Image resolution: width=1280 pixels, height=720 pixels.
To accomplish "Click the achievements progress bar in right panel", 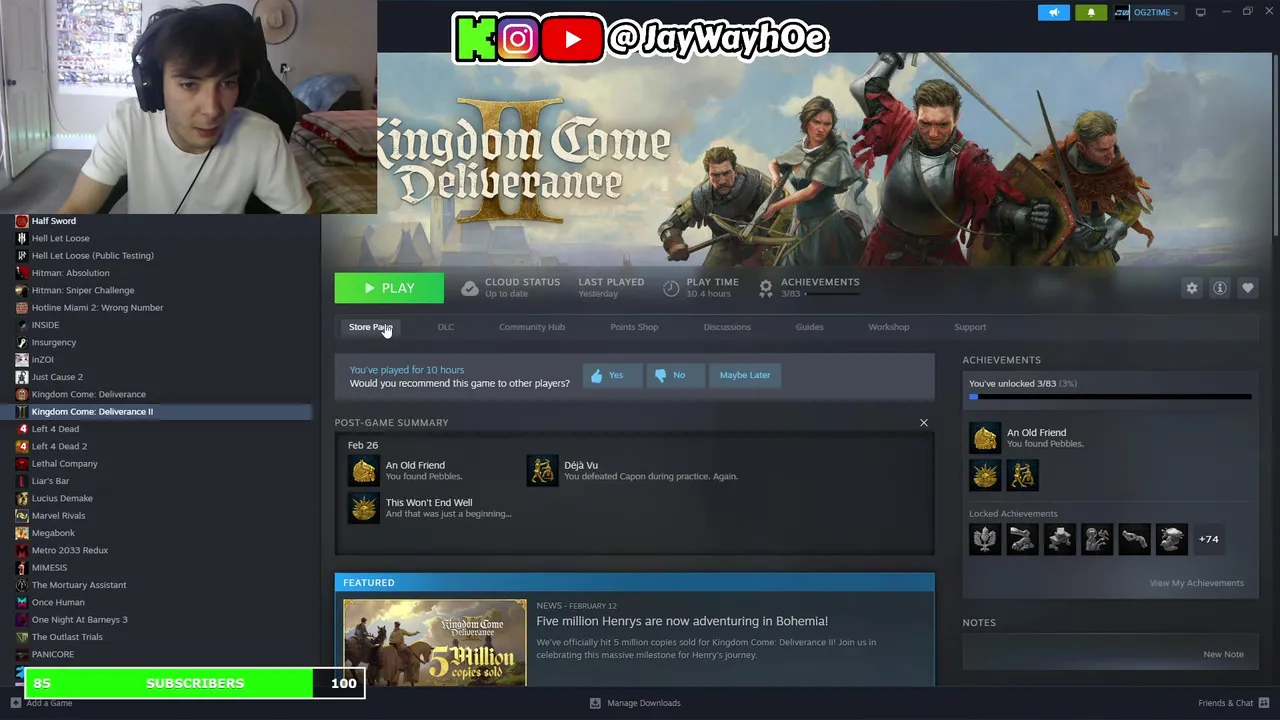I will [x=1110, y=397].
